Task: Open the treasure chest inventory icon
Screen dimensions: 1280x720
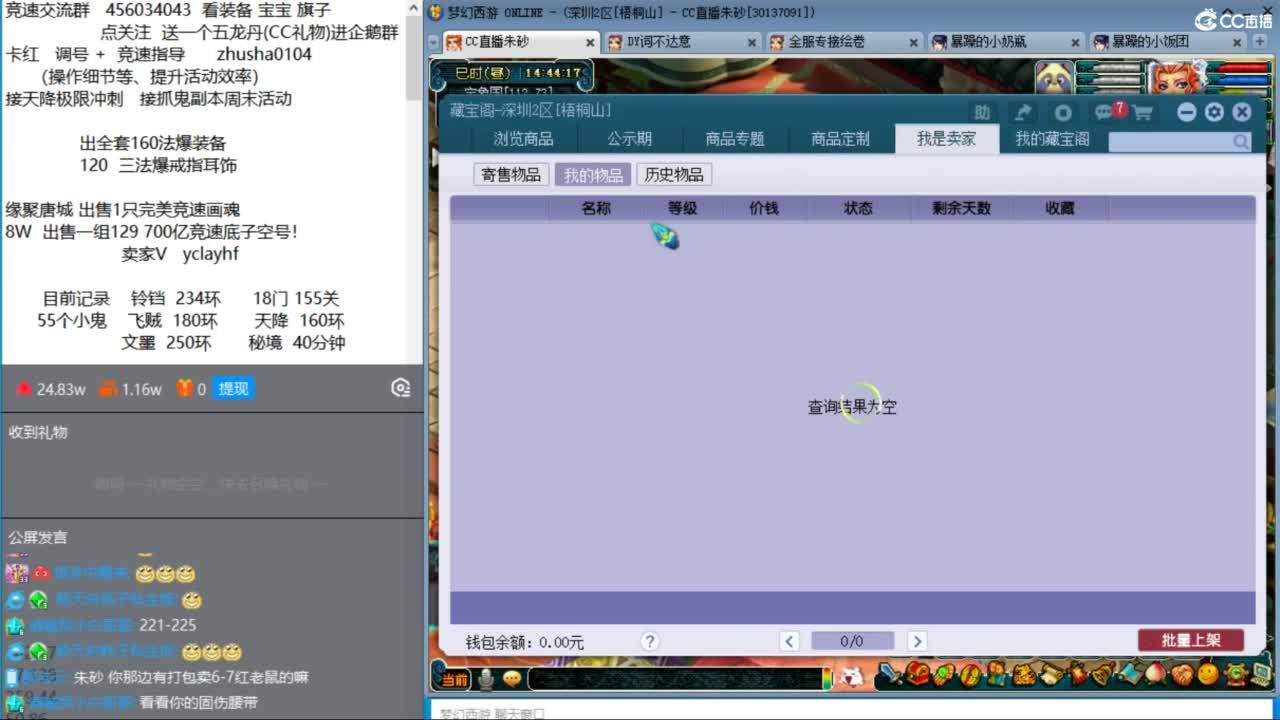Action: 918,673
